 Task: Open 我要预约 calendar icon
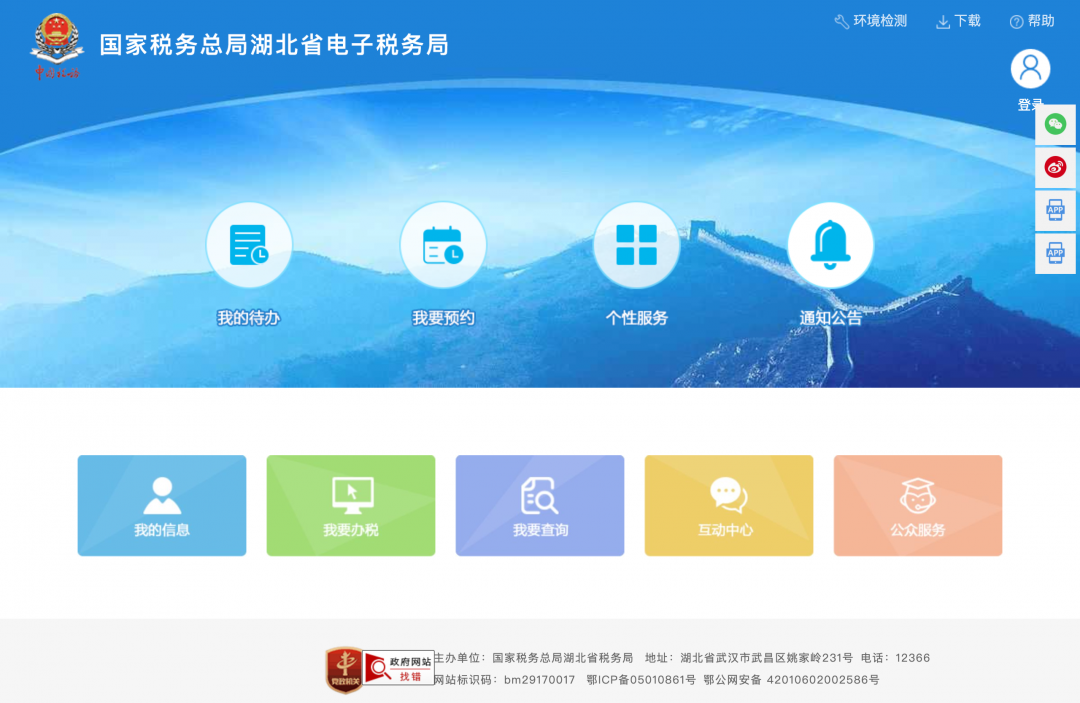443,245
